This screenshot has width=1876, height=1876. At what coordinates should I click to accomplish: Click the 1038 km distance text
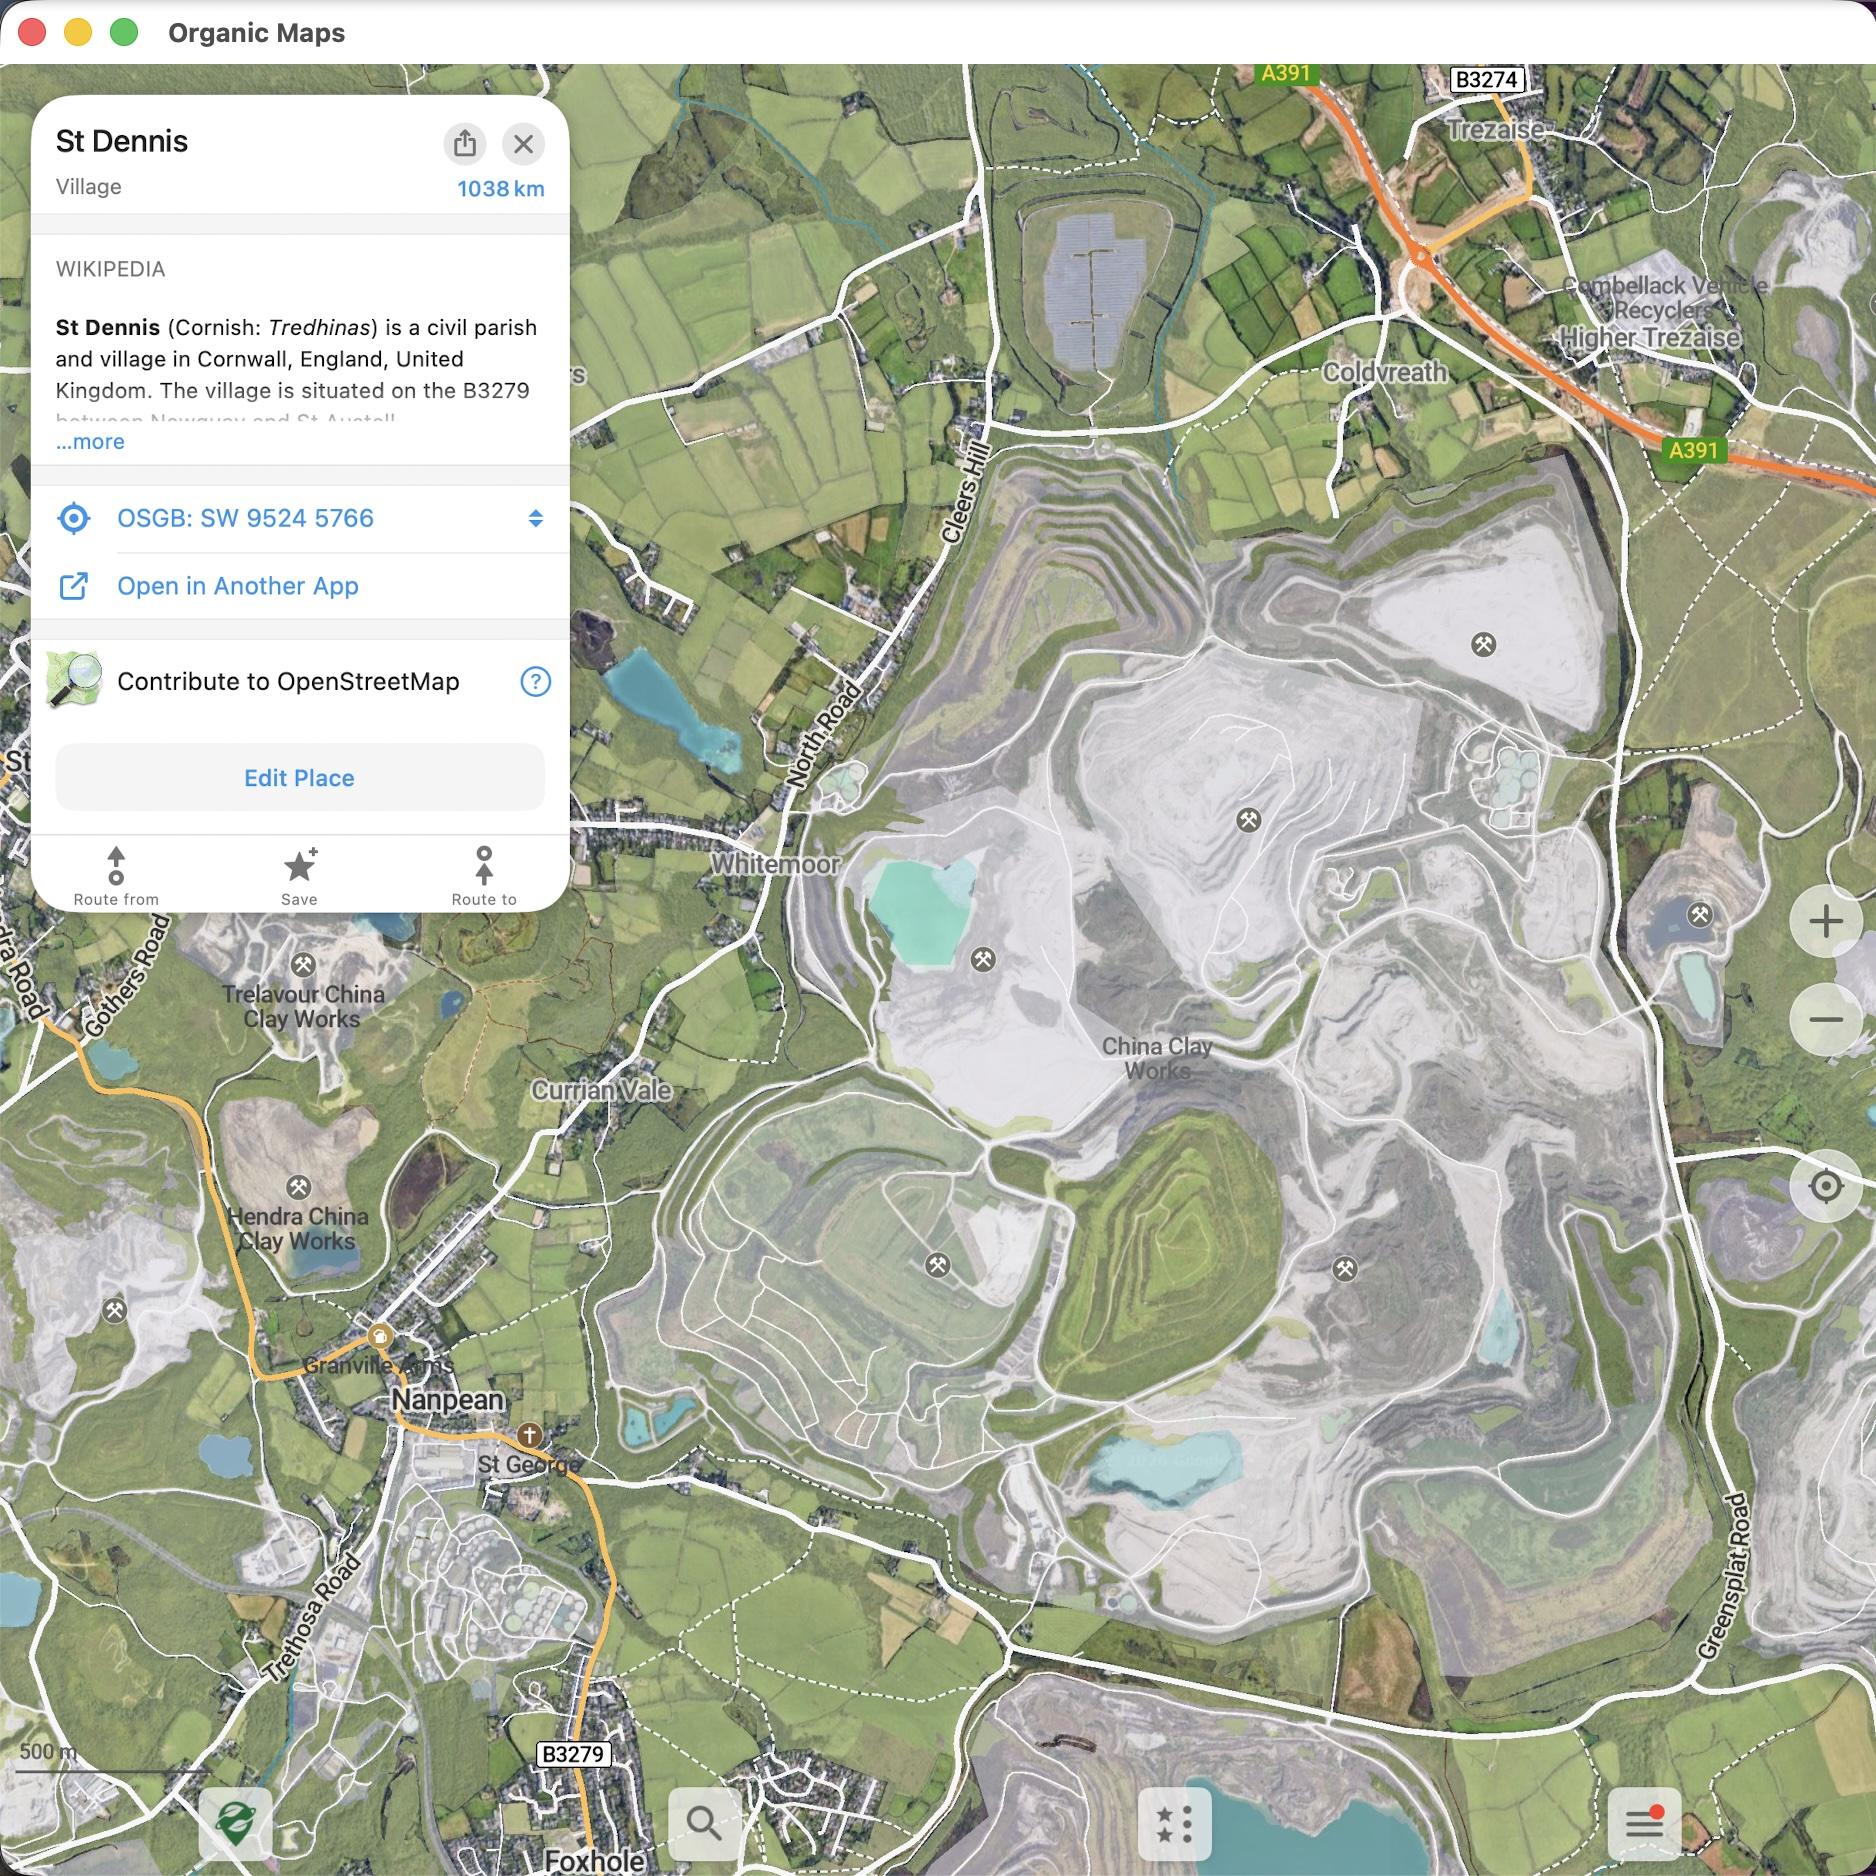coord(500,189)
